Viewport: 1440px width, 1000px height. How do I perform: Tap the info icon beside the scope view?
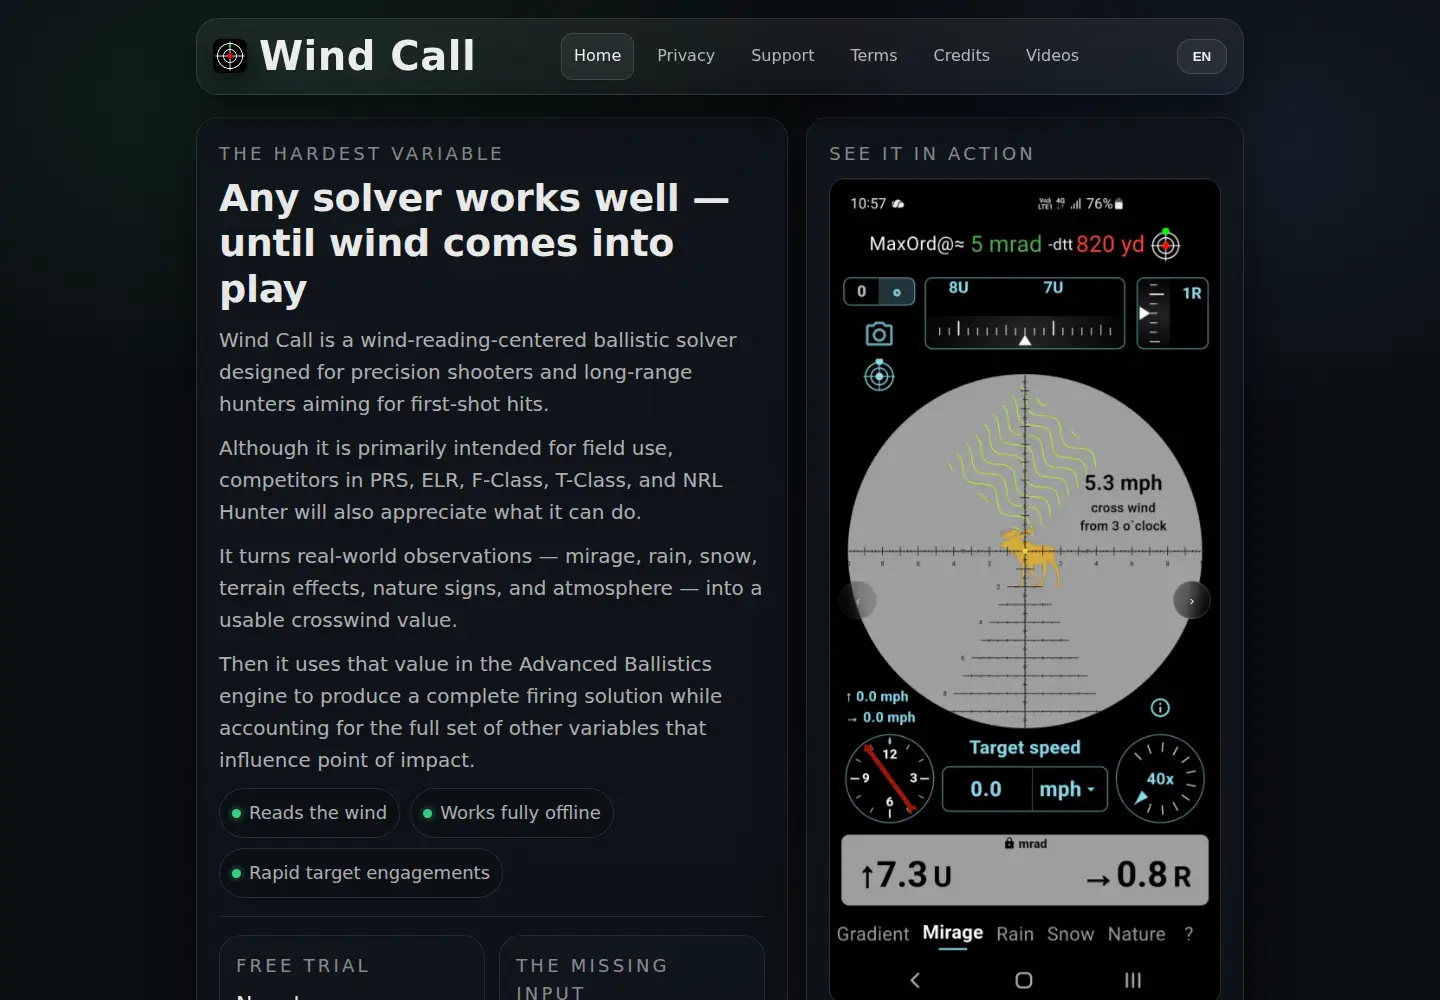[x=1160, y=708]
